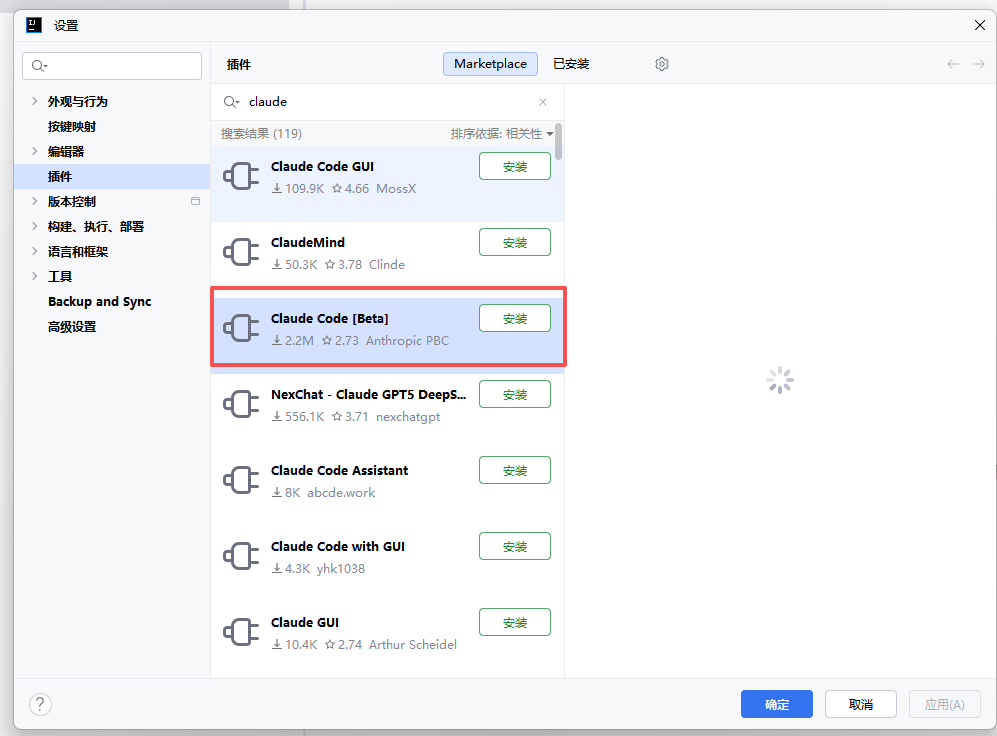Viewport: 997px width, 736px height.
Task: Click the Claude Code GUI plugin icon
Action: 241,177
